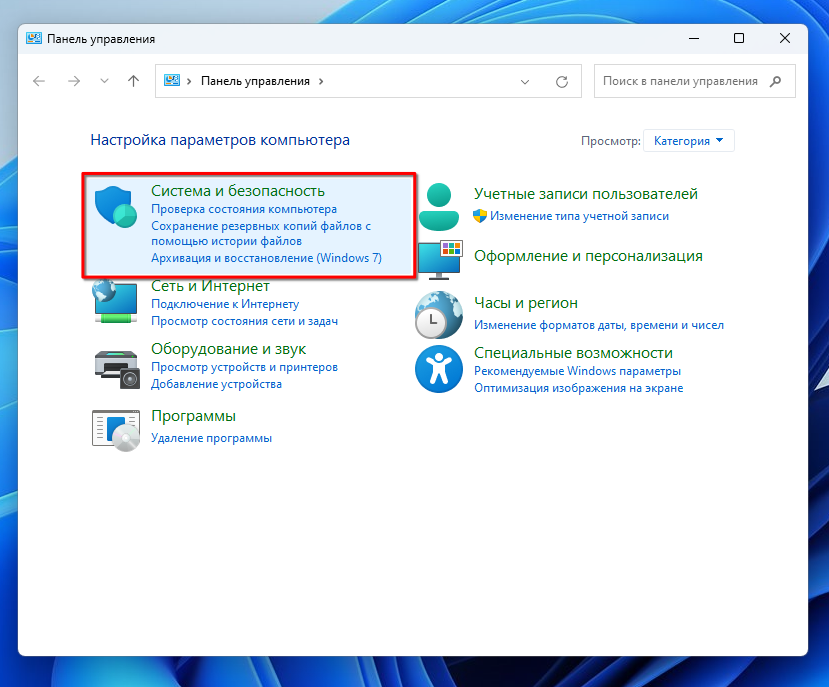The width and height of the screenshot is (829, 687).
Task: Open the Hardware and Sound printer icon
Action: coord(117,369)
